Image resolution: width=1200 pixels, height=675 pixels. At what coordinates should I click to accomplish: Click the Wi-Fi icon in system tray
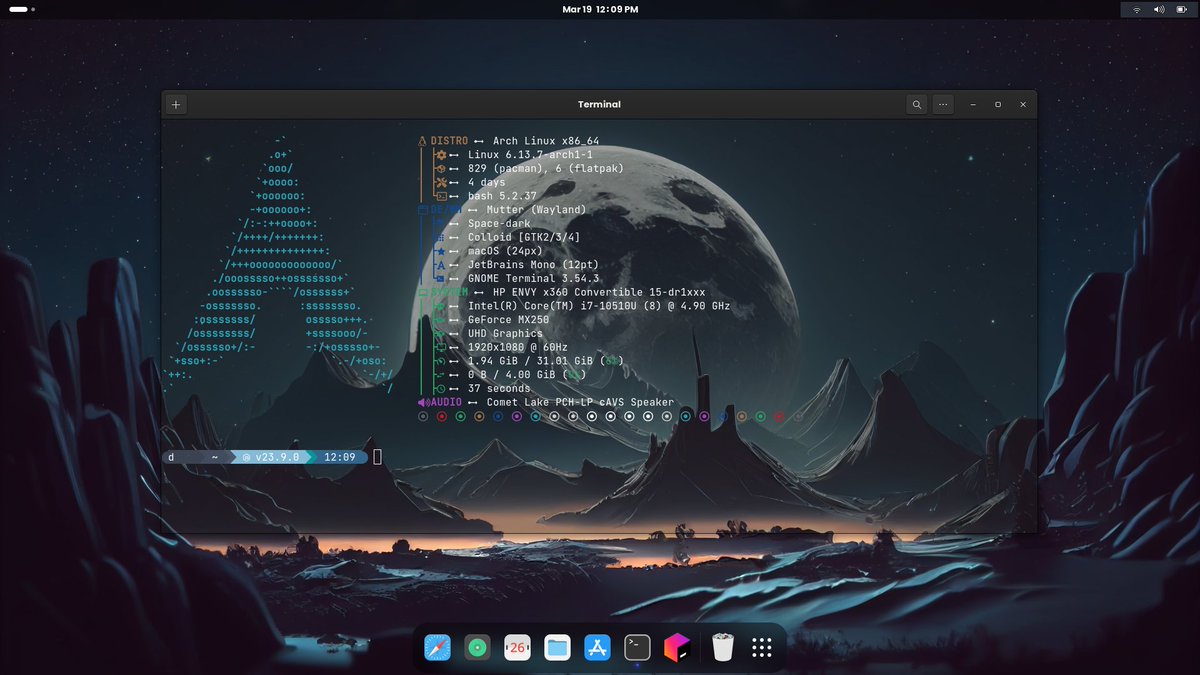point(1137,9)
